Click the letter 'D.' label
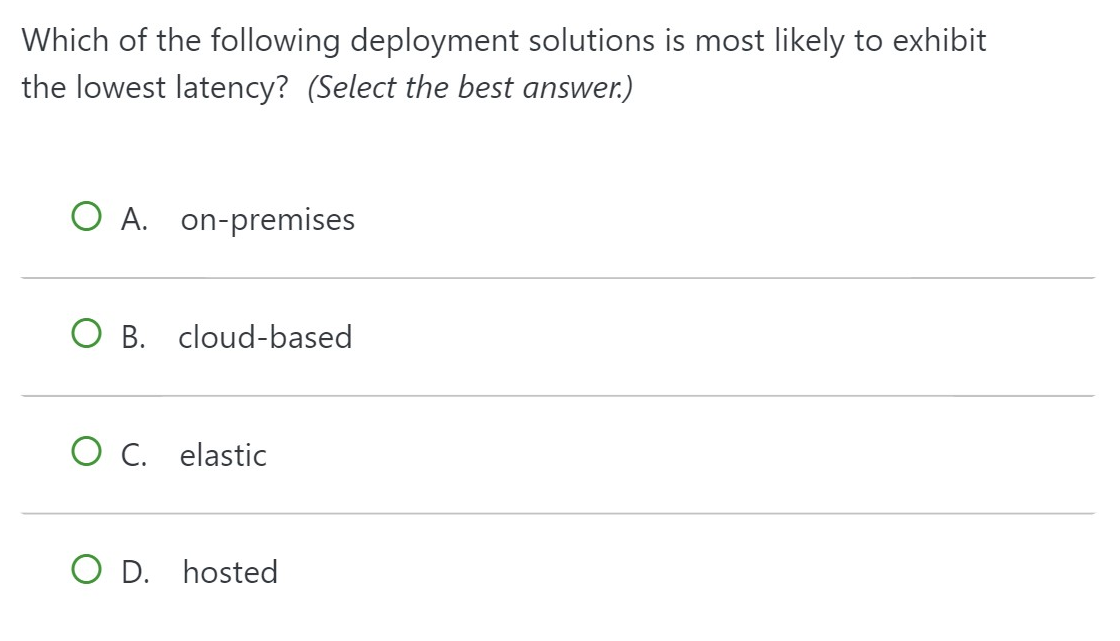Image resolution: width=1120 pixels, height=641 pixels. click(136, 572)
